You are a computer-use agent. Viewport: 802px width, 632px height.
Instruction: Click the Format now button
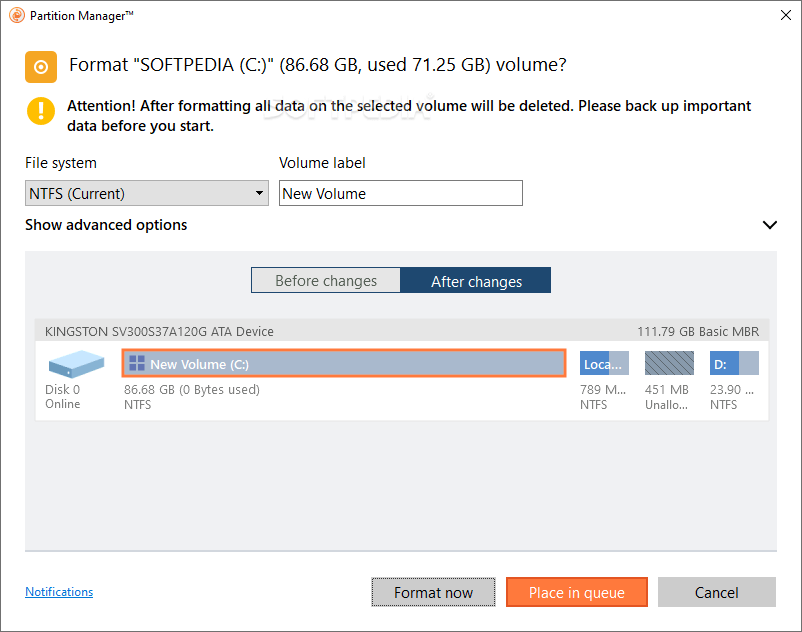pyautogui.click(x=433, y=592)
